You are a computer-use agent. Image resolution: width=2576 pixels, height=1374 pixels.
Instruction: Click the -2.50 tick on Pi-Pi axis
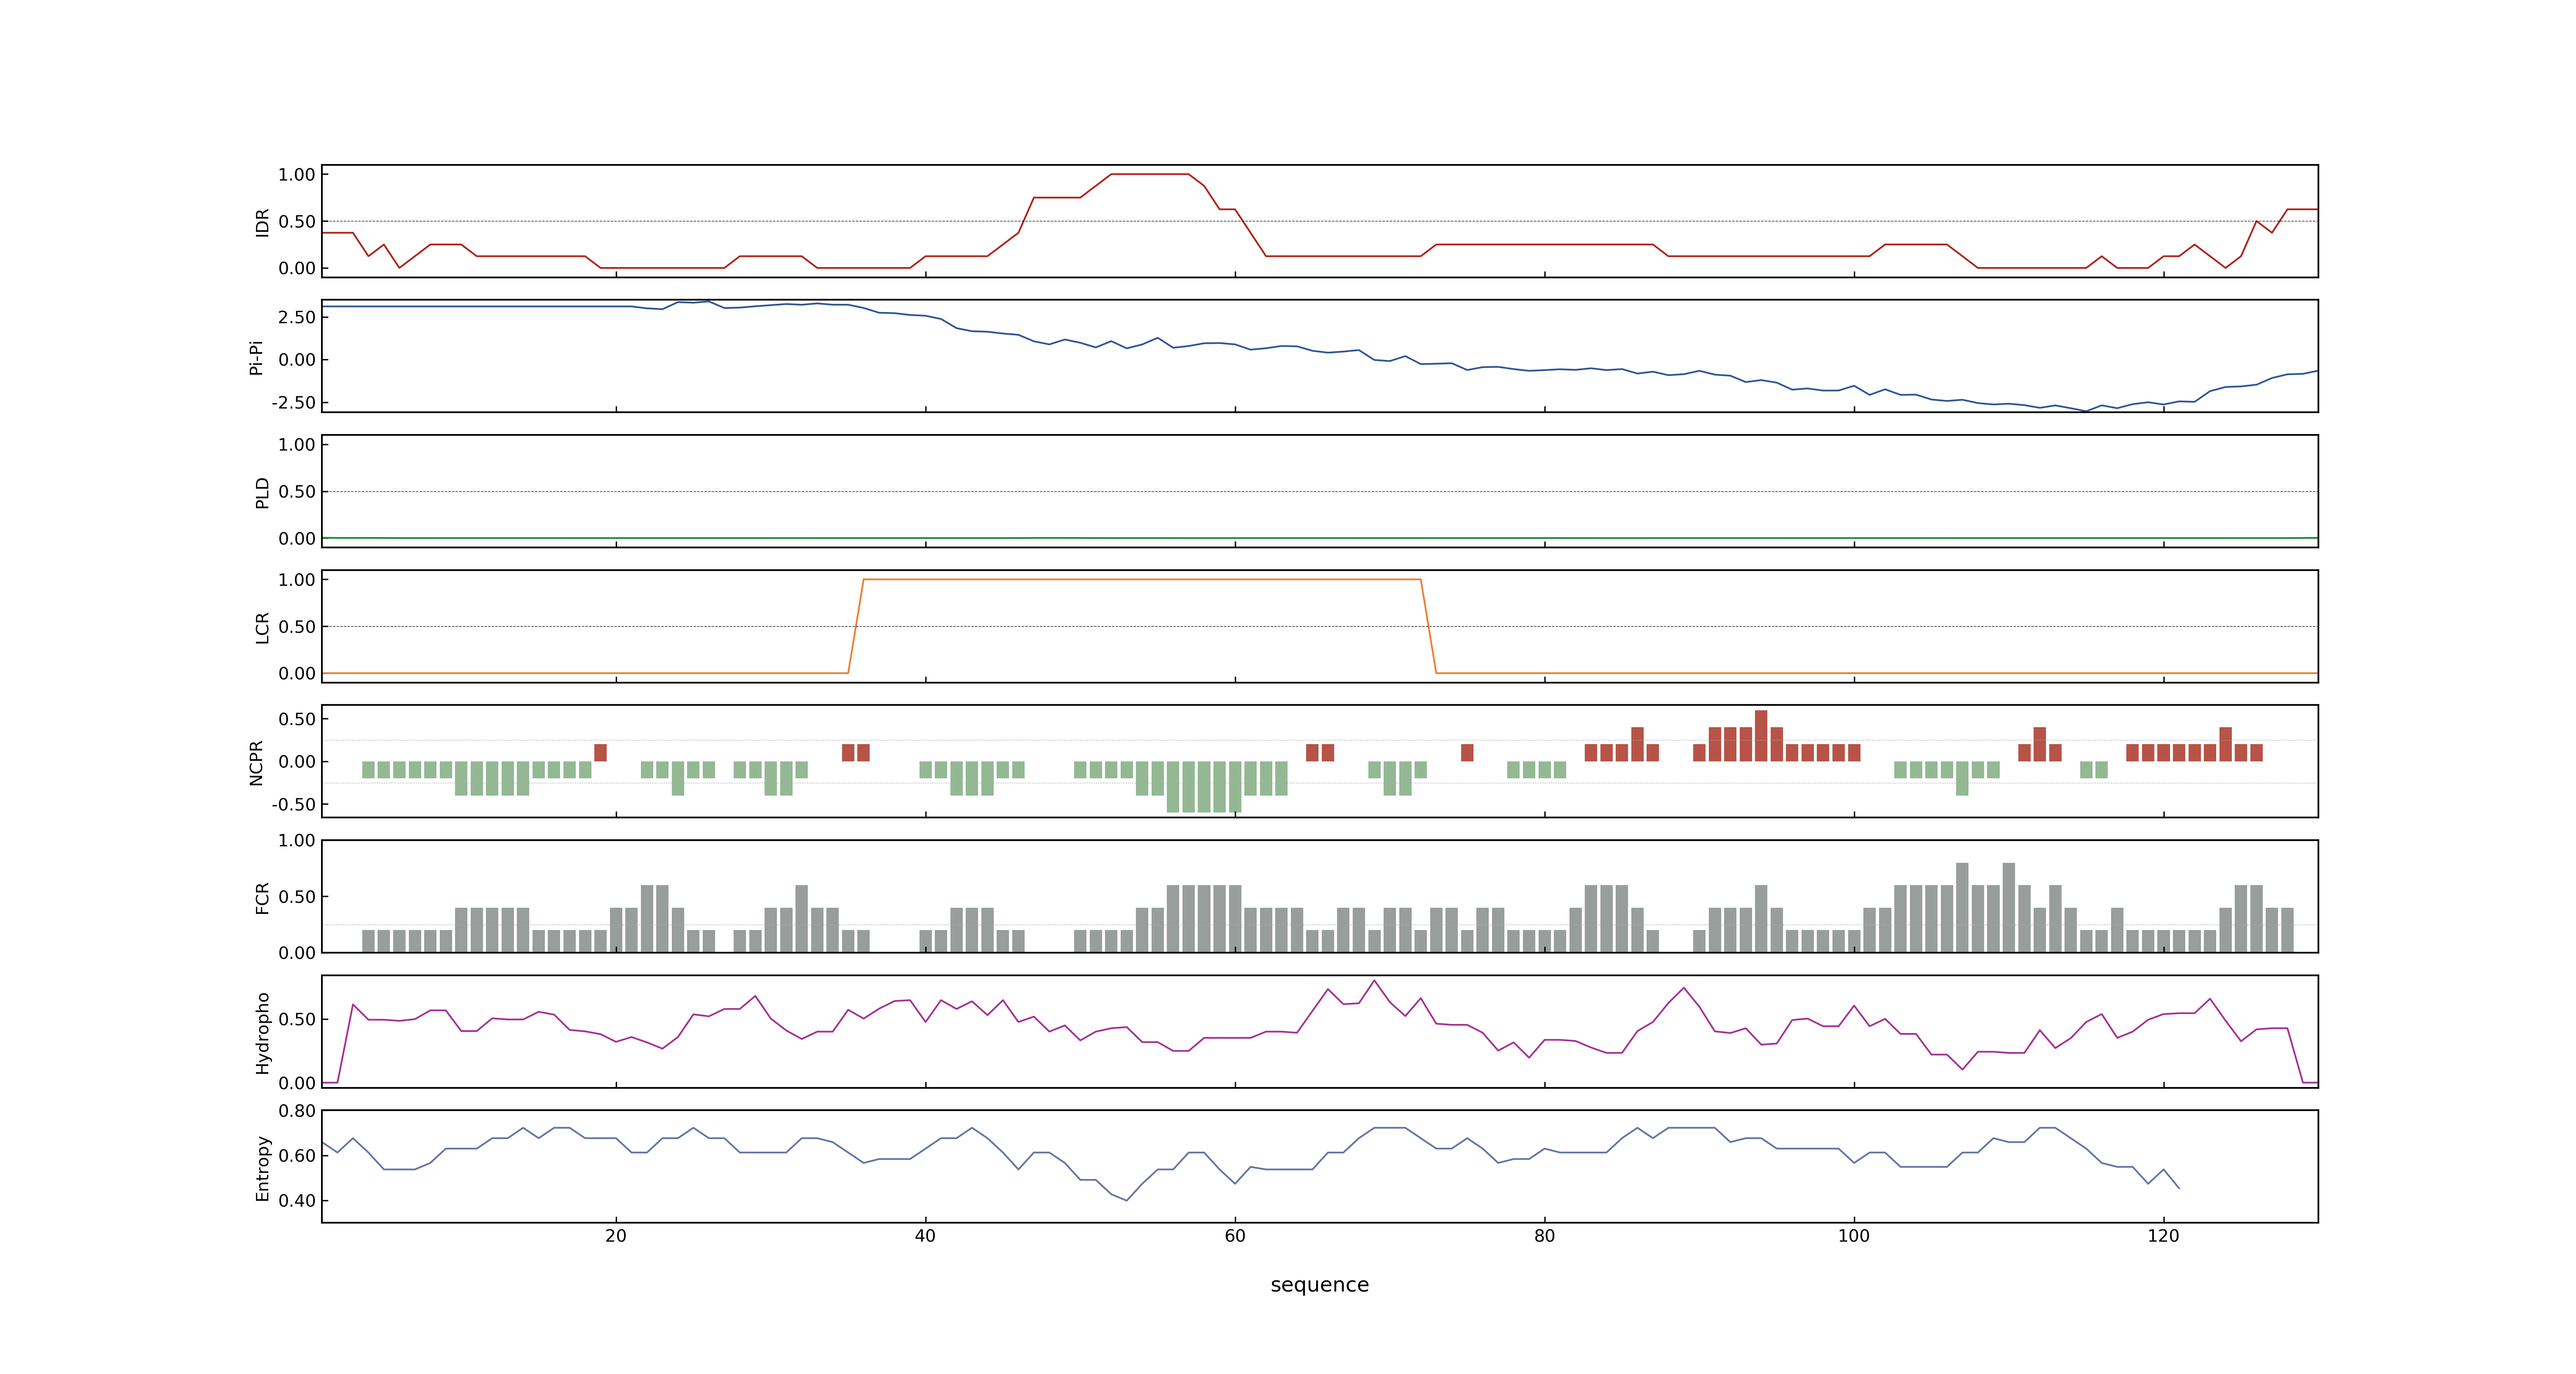click(x=293, y=403)
